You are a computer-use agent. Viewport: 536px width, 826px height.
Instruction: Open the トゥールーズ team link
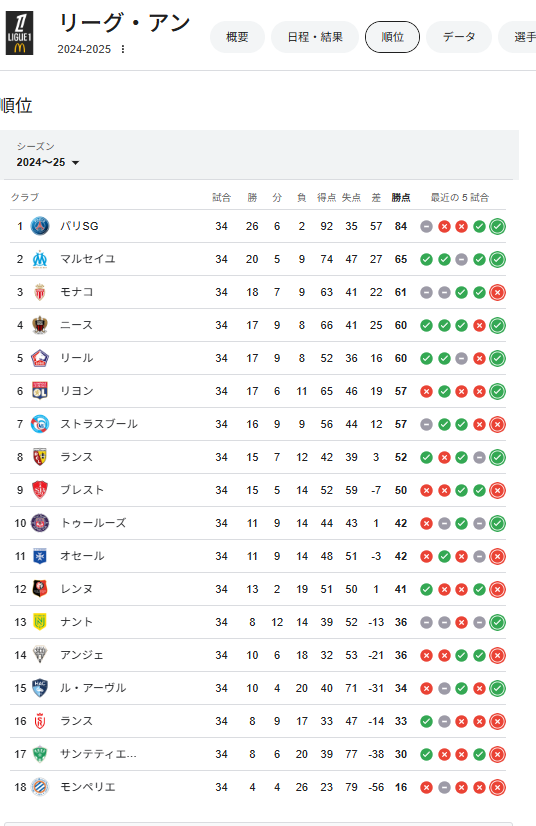tap(93, 523)
